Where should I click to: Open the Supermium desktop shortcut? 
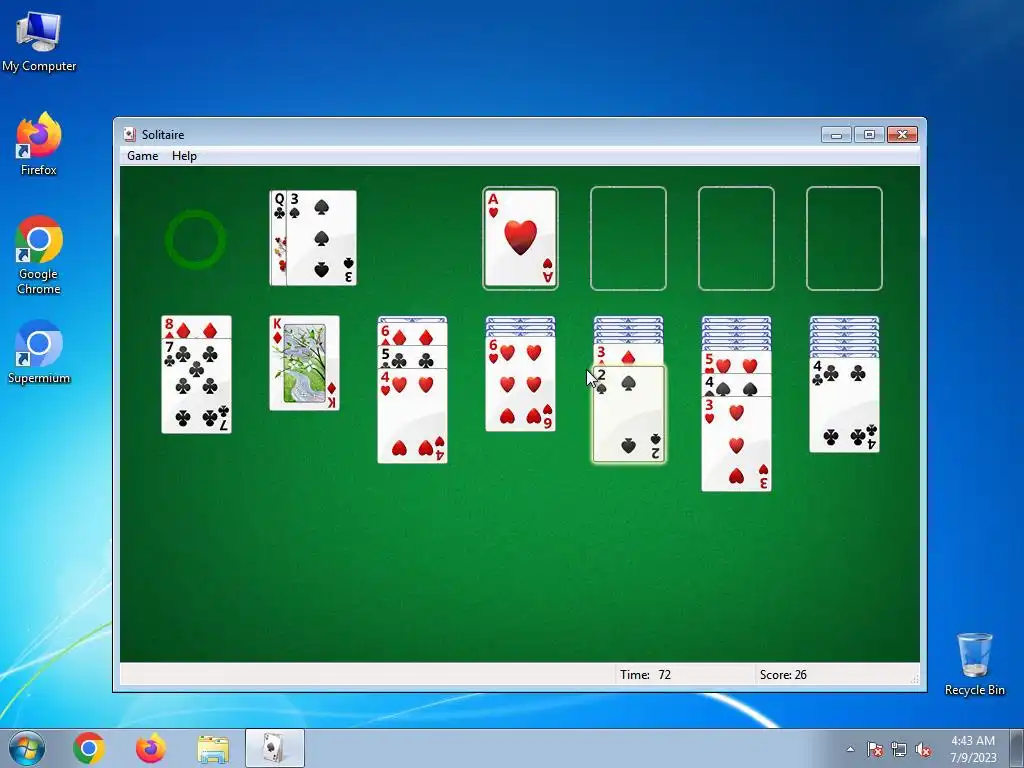(39, 352)
